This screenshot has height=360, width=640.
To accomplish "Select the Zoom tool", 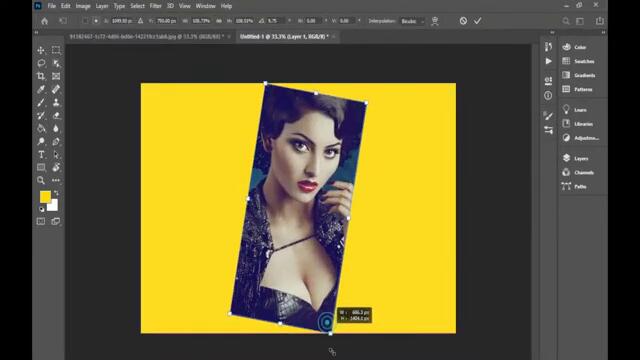I will [41, 180].
